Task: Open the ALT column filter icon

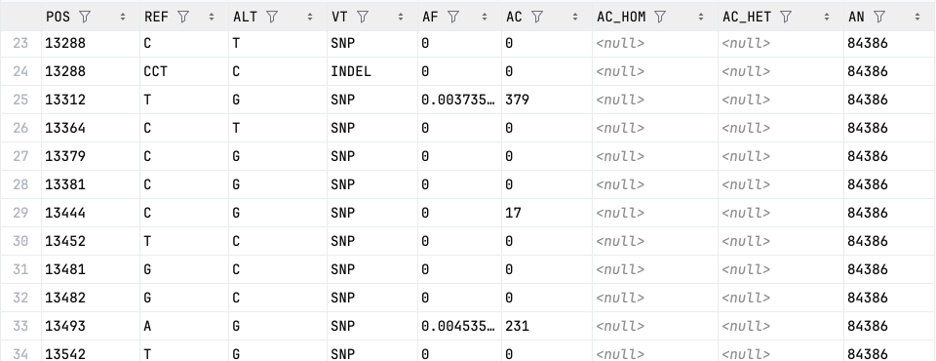Action: click(272, 17)
